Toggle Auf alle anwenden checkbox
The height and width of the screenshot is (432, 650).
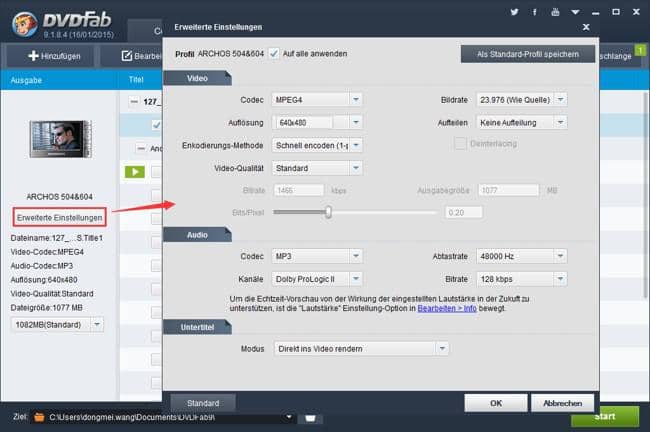pyautogui.click(x=274, y=53)
